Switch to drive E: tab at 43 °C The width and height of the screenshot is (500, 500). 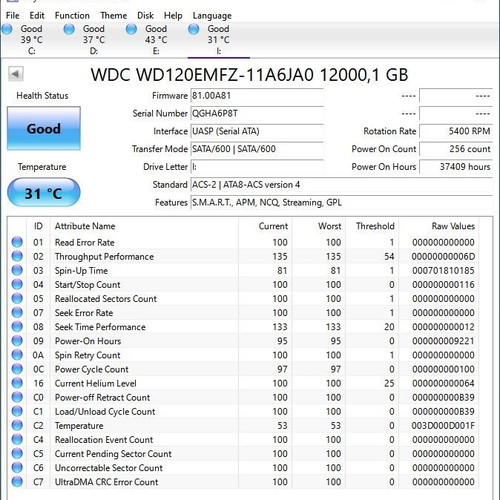point(156,40)
